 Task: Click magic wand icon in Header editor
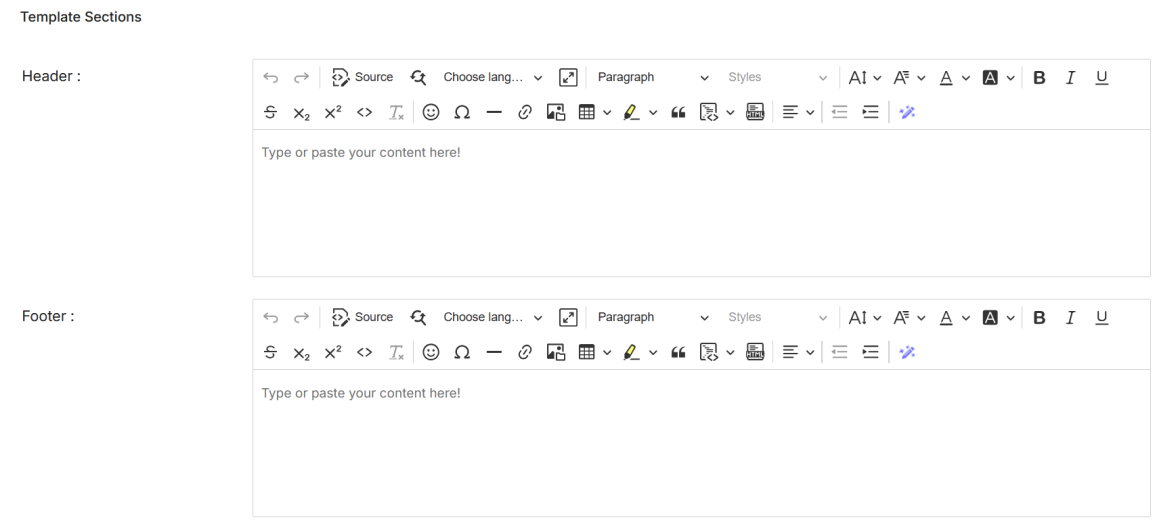point(908,112)
